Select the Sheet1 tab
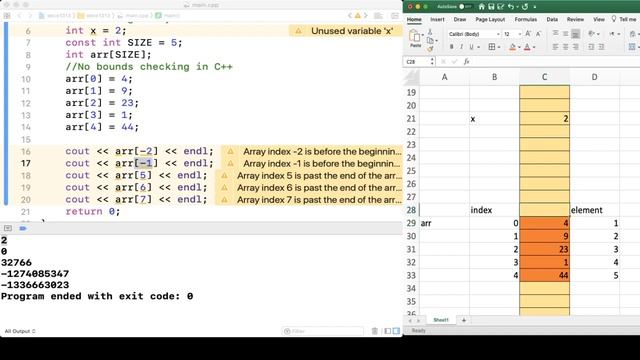This screenshot has height=360, width=640. [441, 320]
